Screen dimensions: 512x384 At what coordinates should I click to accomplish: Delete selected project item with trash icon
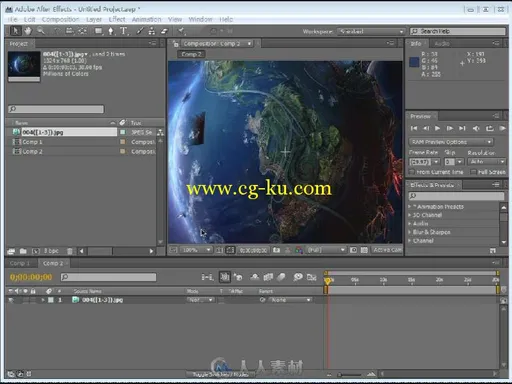pos(70,251)
